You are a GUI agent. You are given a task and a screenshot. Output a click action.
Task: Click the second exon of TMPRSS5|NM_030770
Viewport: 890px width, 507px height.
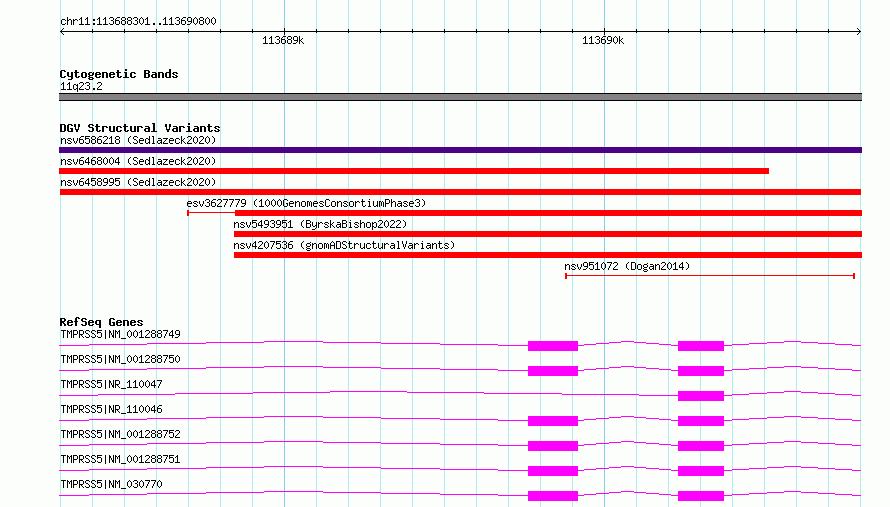[701, 496]
